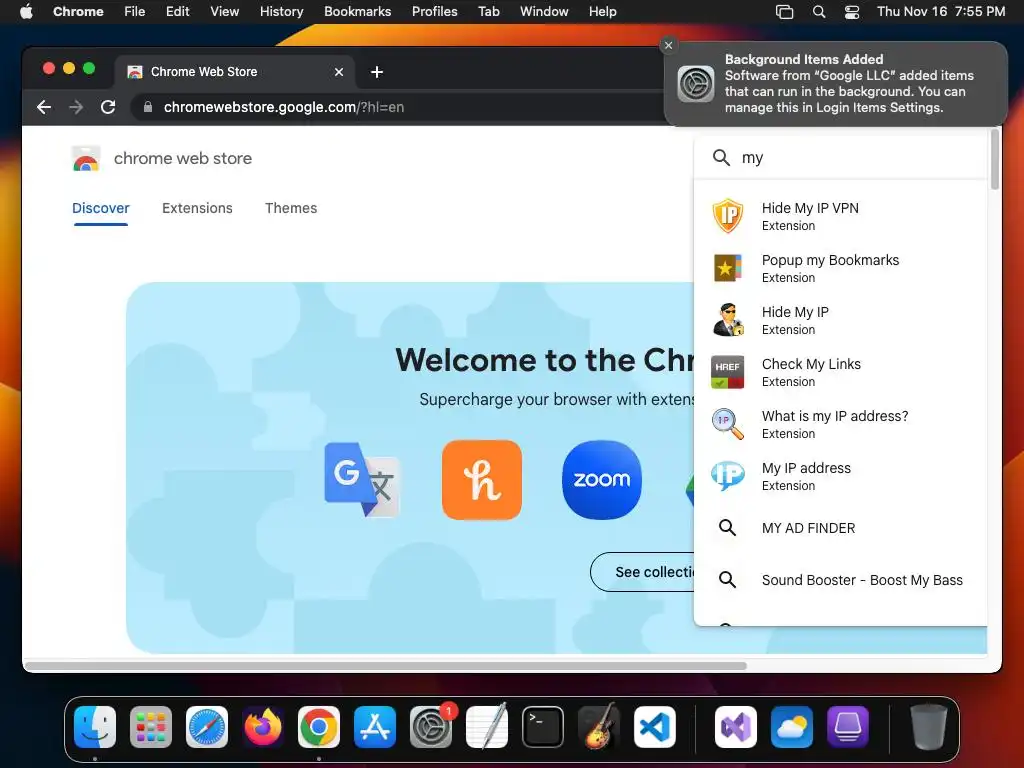Select the Hide My IP VPN suggestion text
Screen dimensions: 1024x768
tap(810, 208)
